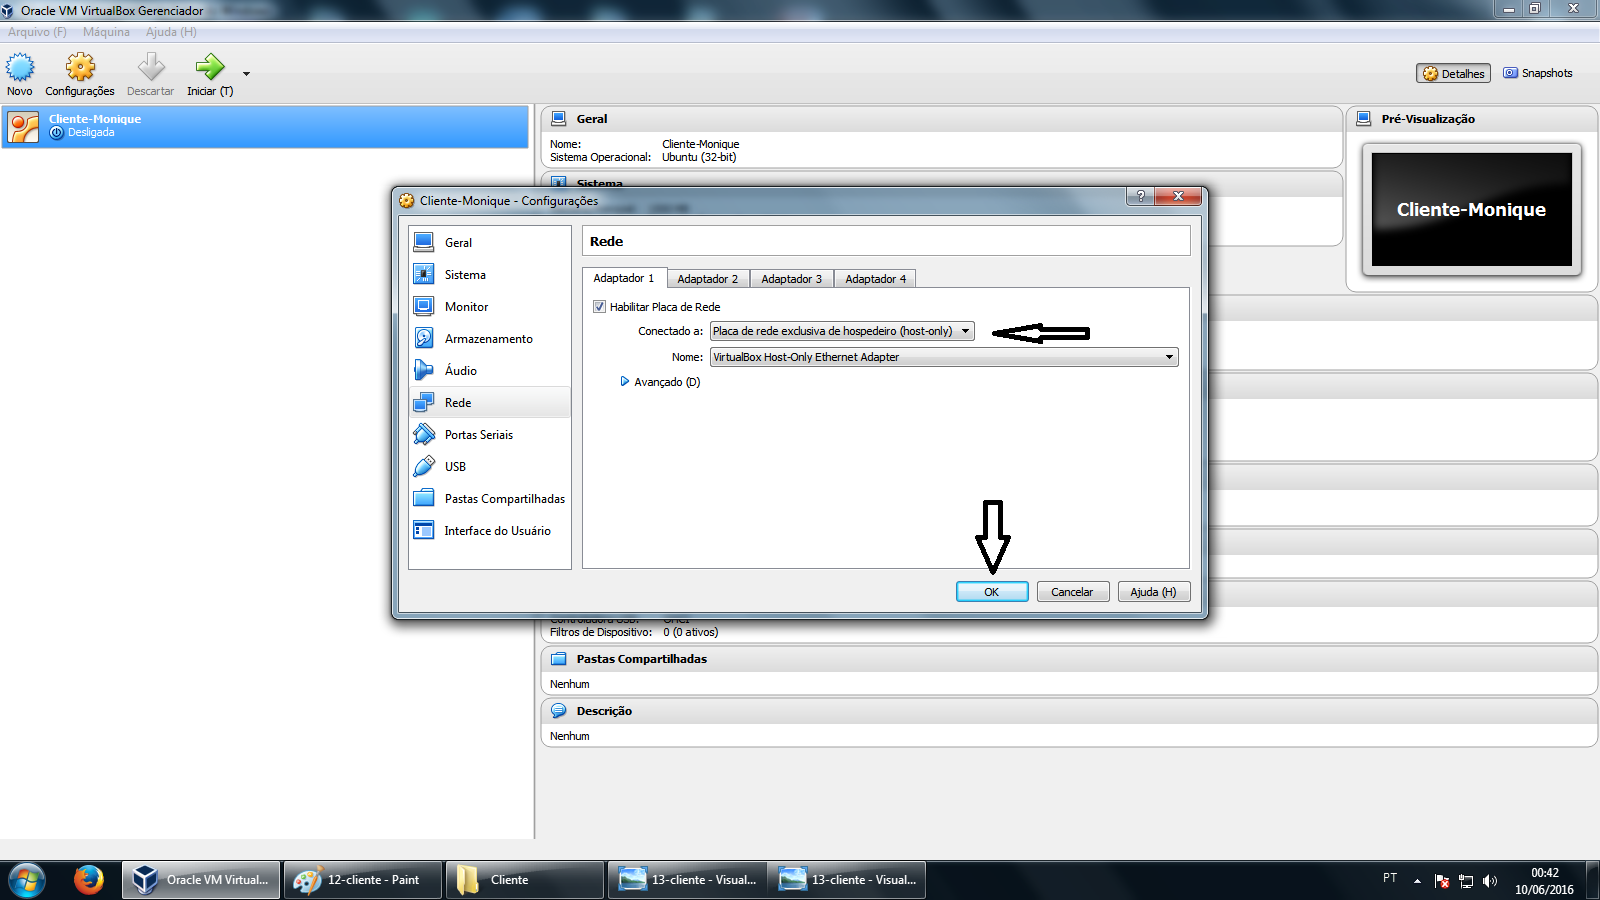Image resolution: width=1600 pixels, height=900 pixels.
Task: Switch to Adaptador 3 tab
Action: pos(792,279)
